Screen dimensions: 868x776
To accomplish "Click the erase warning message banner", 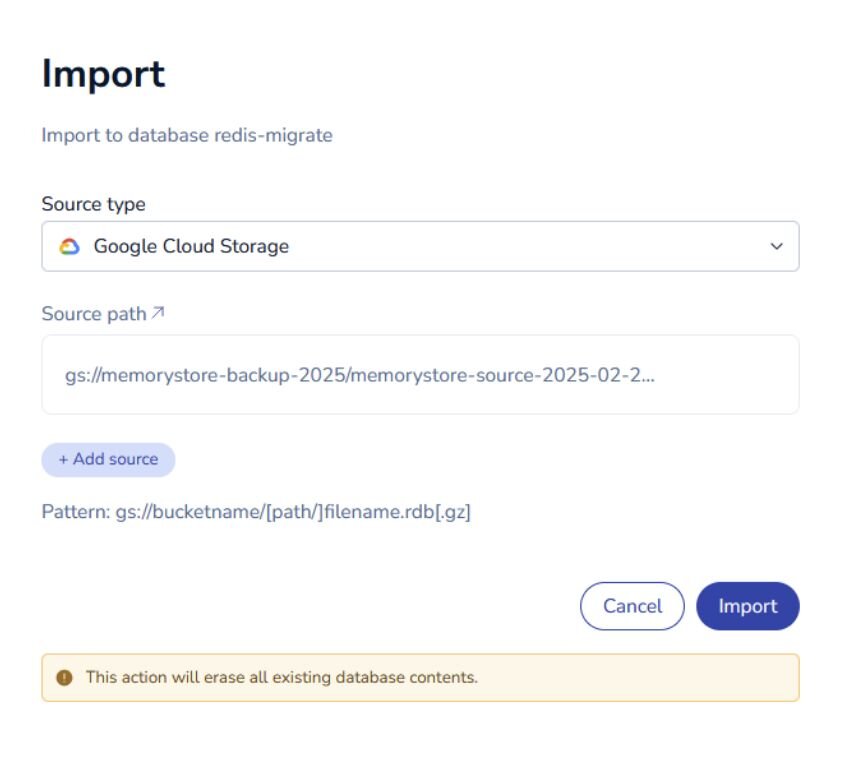I will coord(420,677).
